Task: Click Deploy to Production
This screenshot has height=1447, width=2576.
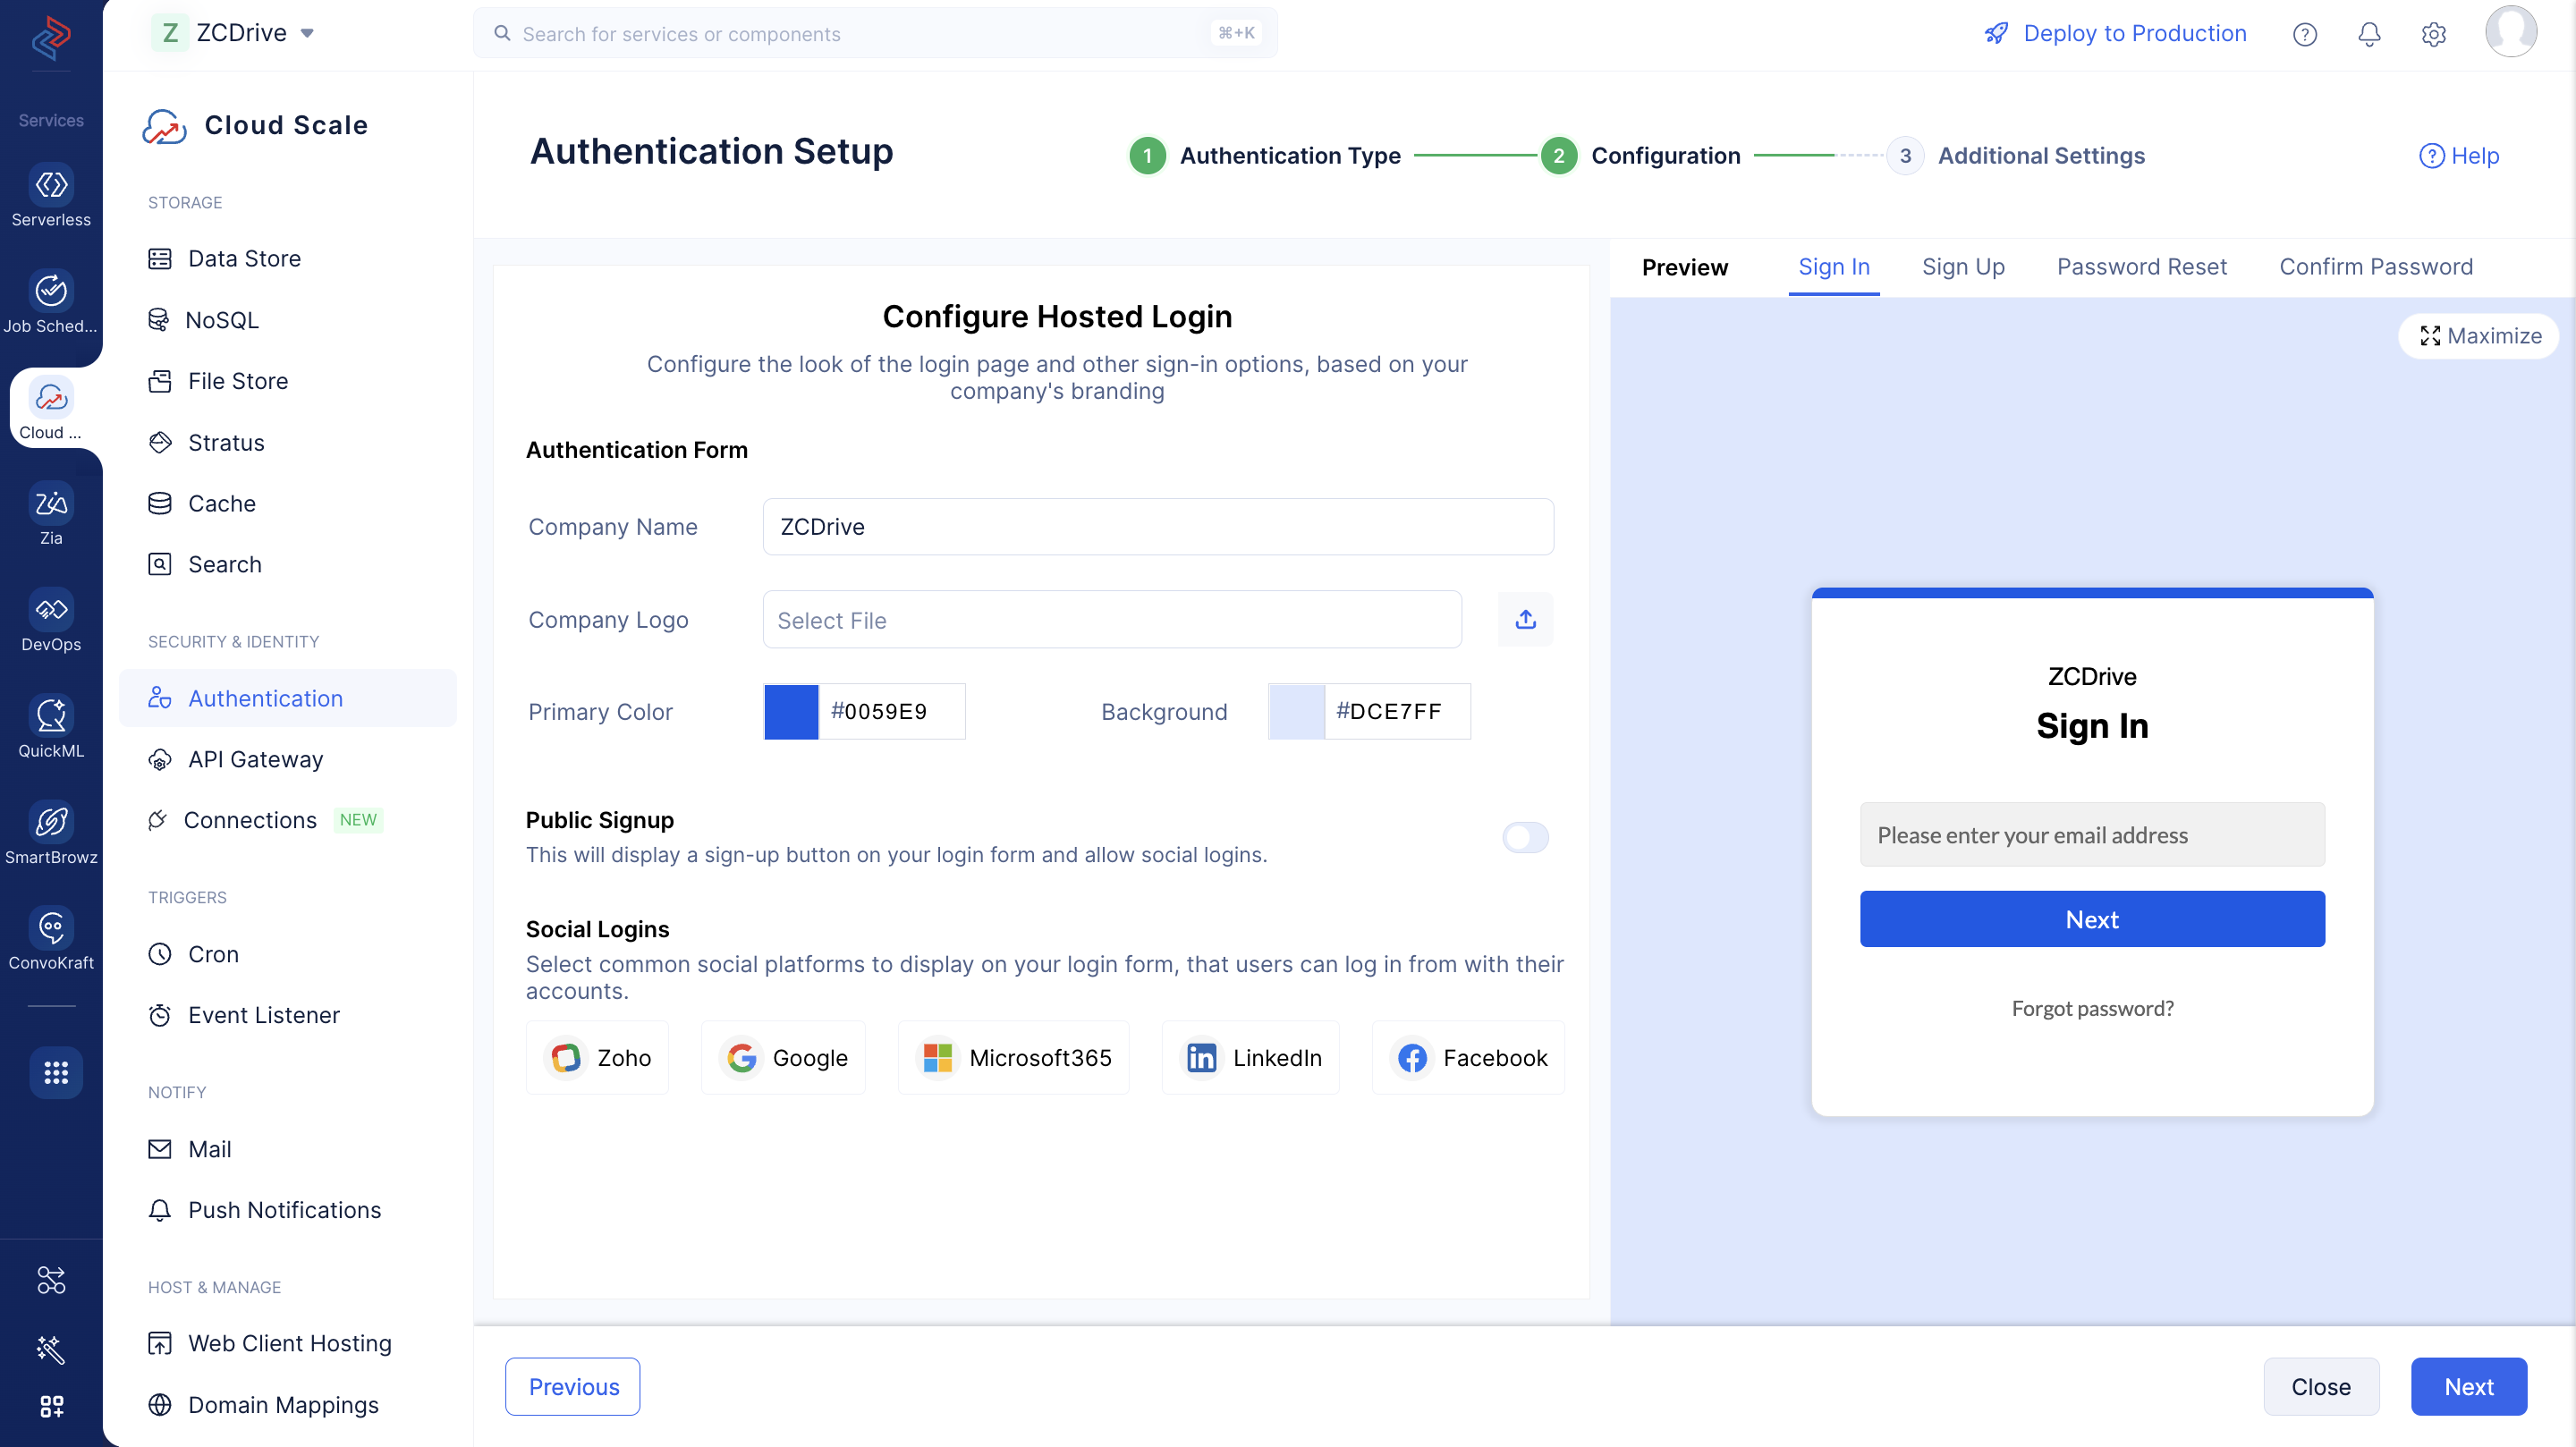Action: pyautogui.click(x=2115, y=33)
